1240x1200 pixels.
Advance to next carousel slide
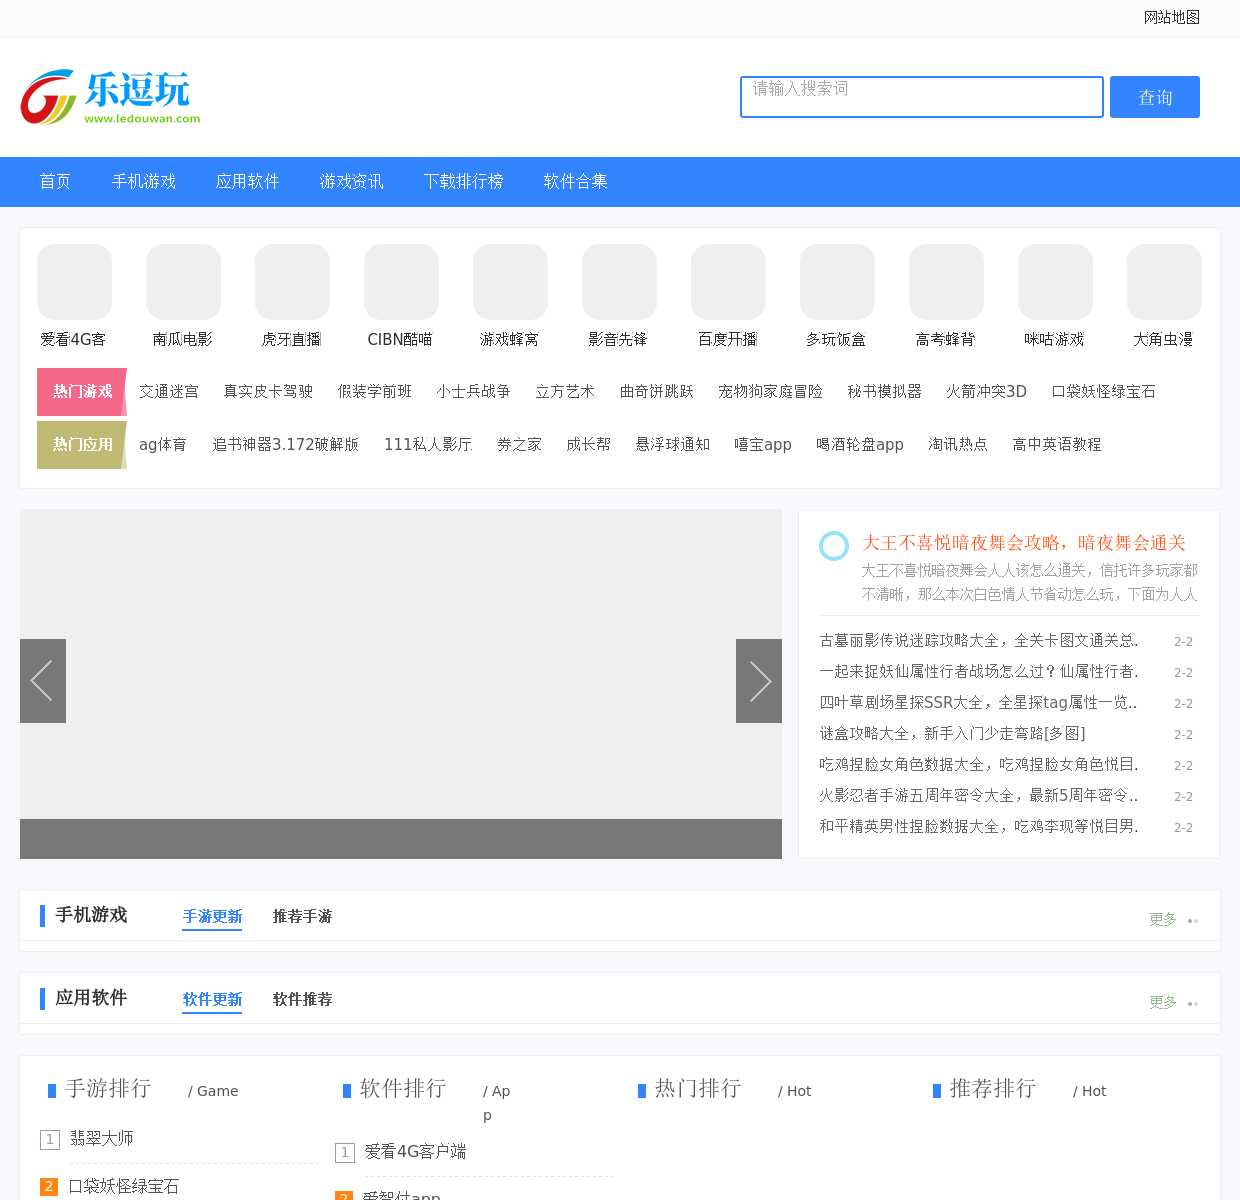click(x=759, y=681)
